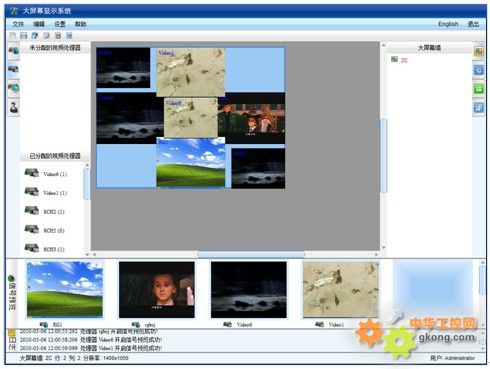Select the third teal device icon in left sidebar
This screenshot has height=369, width=490.
[x=14, y=88]
